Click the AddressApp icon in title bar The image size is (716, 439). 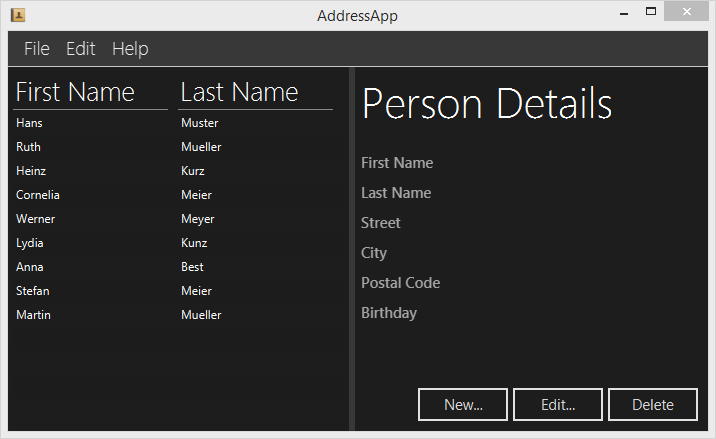coord(17,15)
